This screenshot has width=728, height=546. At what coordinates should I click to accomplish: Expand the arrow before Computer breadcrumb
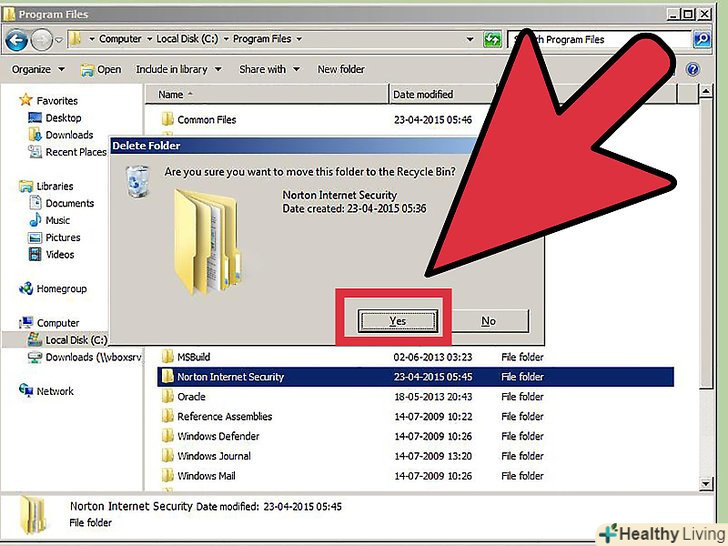pos(91,39)
